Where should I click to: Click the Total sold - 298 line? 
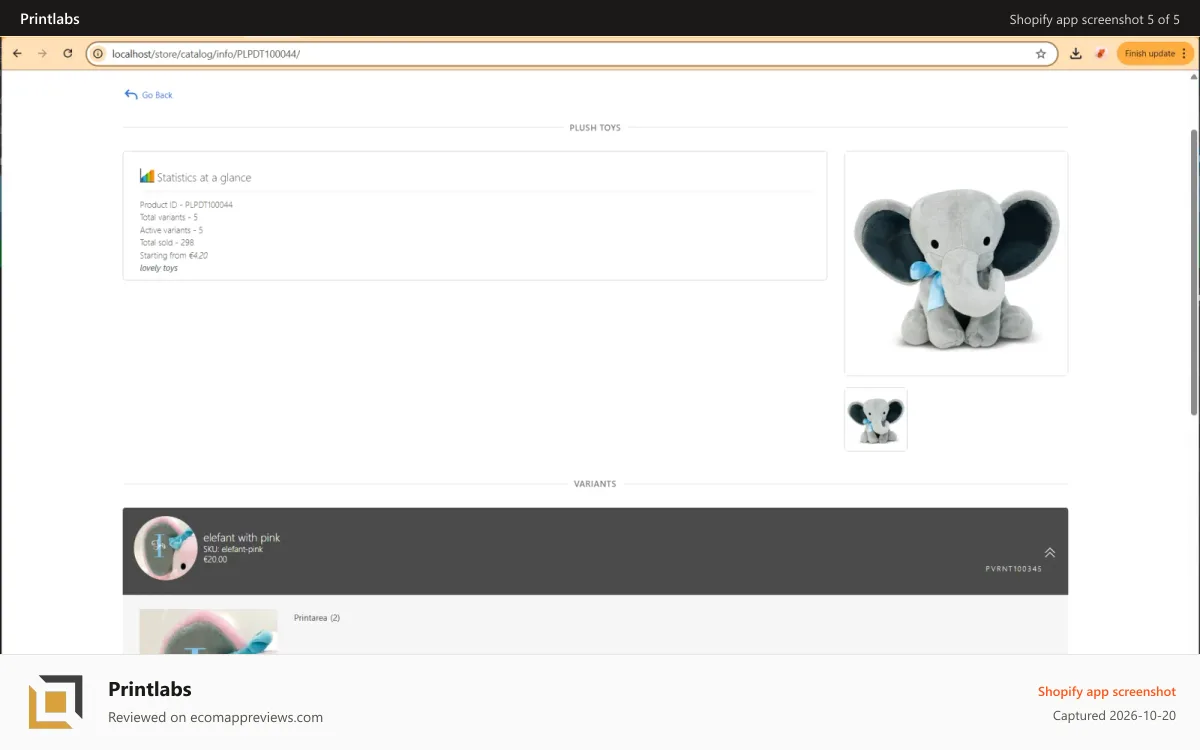tap(167, 243)
